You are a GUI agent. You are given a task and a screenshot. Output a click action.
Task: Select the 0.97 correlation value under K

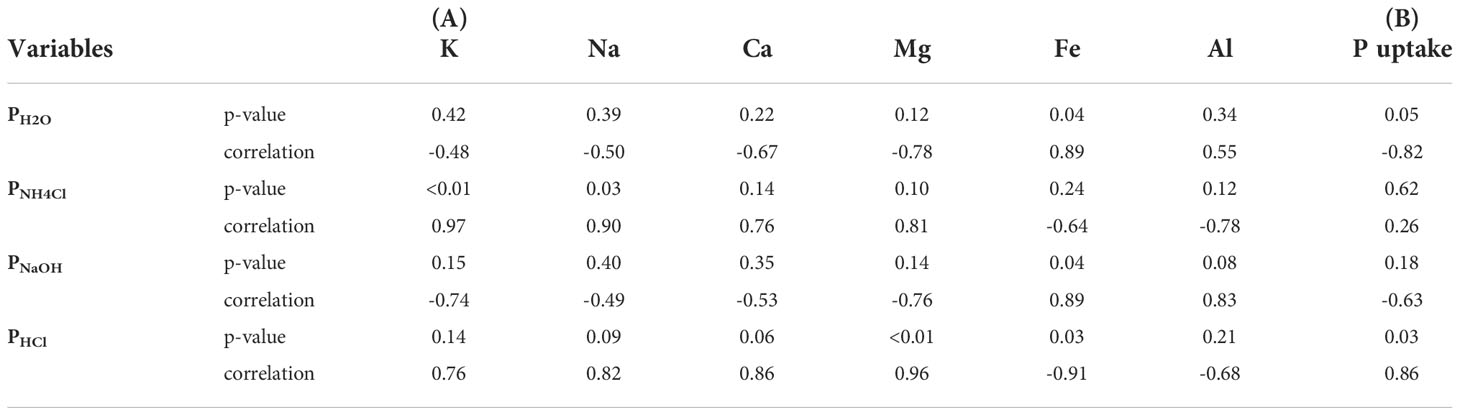pyautogui.click(x=450, y=226)
